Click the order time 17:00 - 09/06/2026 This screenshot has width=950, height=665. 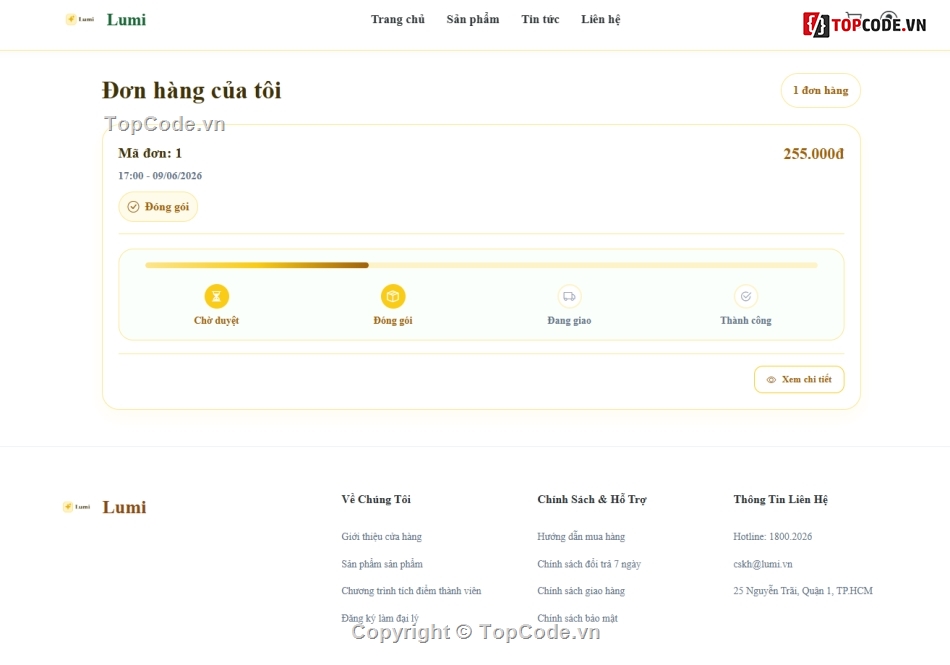[x=160, y=176]
